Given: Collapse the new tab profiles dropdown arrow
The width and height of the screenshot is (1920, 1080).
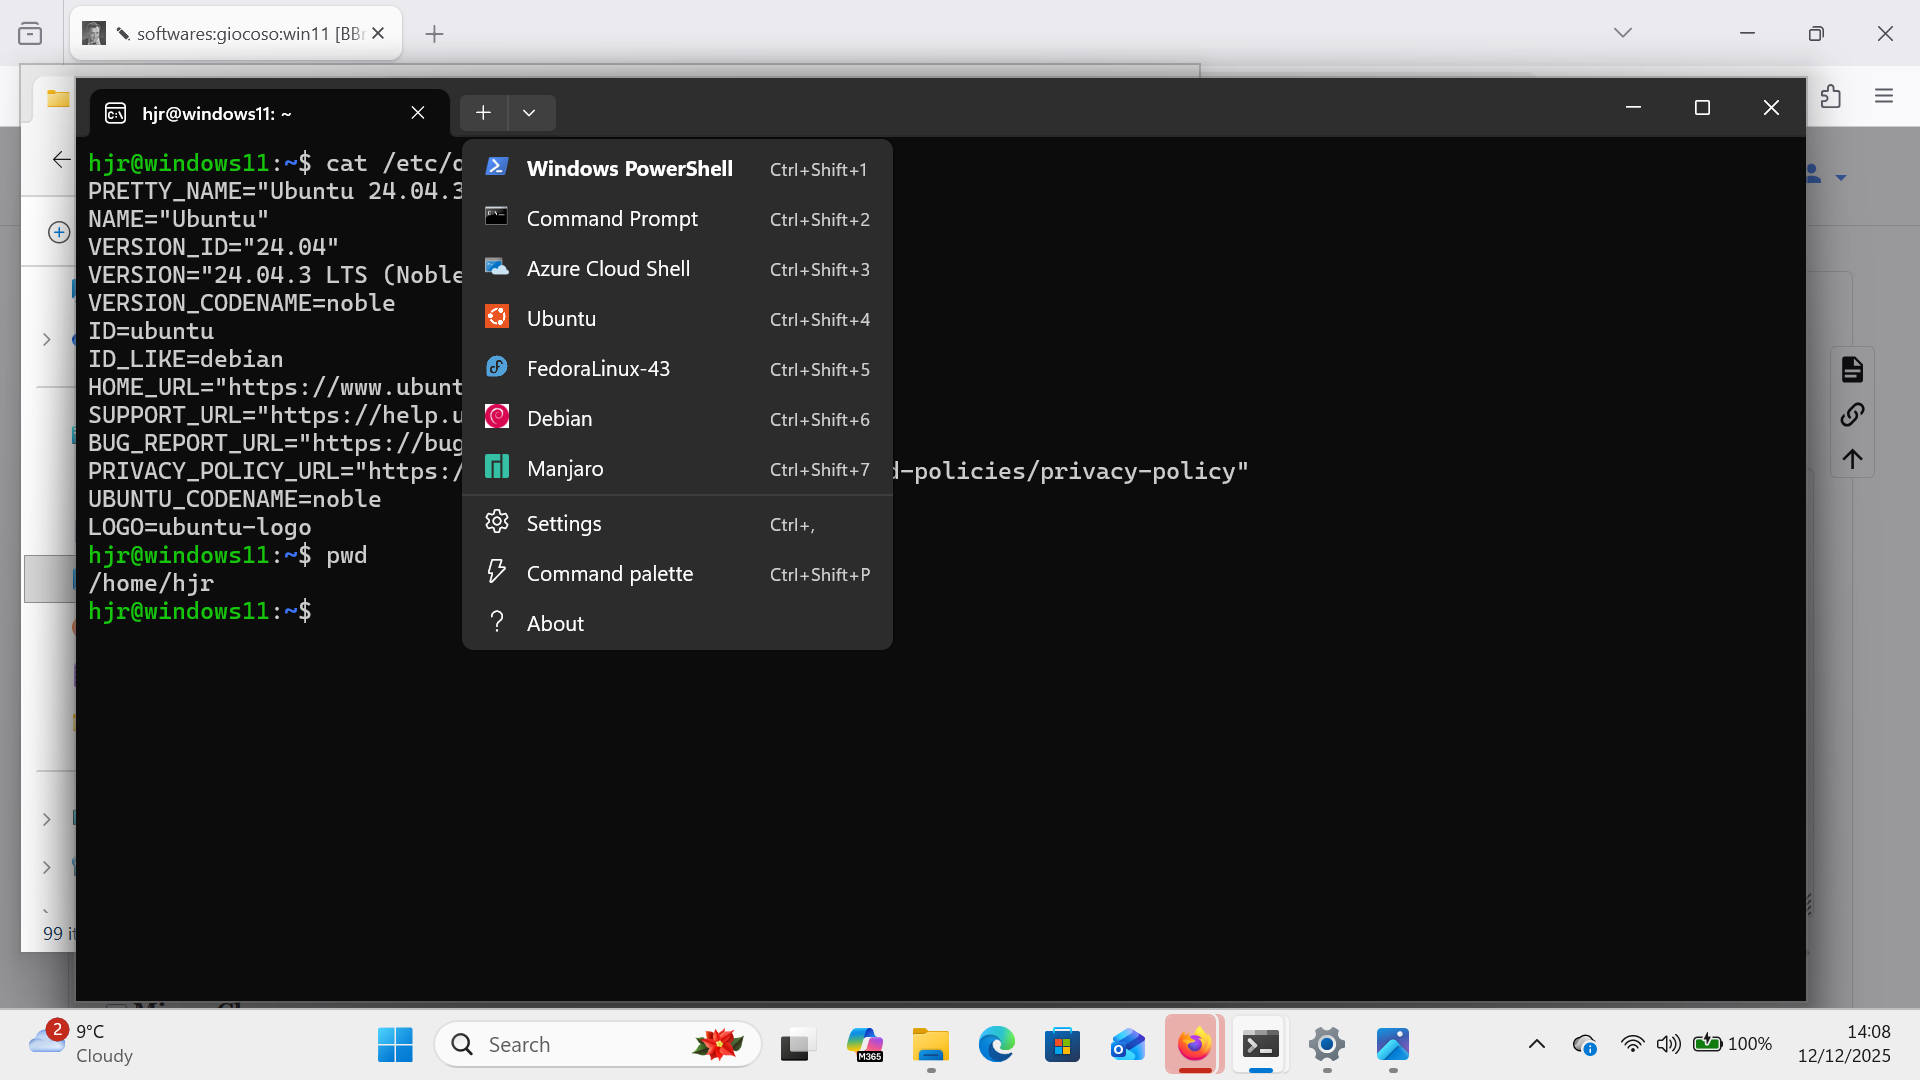Looking at the screenshot, I should (529, 113).
